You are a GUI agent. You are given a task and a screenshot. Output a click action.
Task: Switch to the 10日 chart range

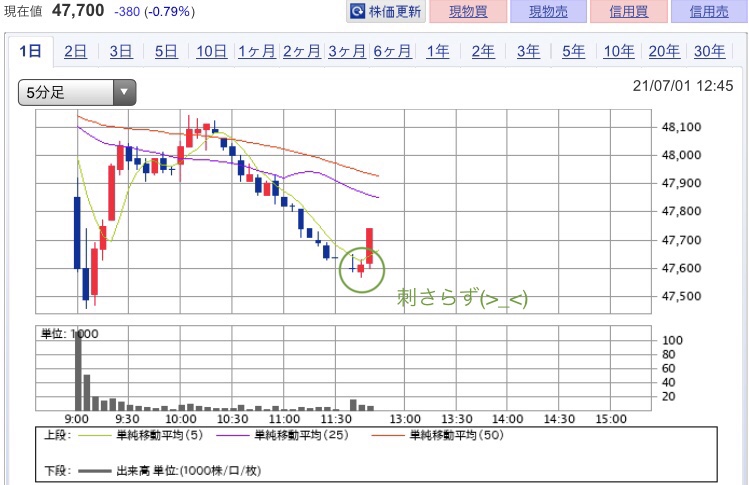(x=211, y=51)
